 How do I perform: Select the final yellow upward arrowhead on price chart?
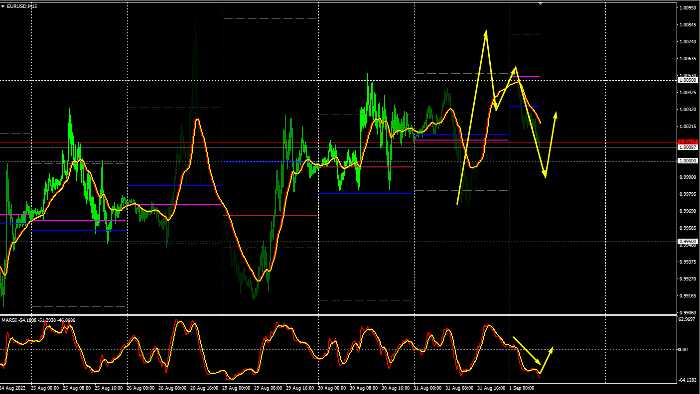pos(556,115)
